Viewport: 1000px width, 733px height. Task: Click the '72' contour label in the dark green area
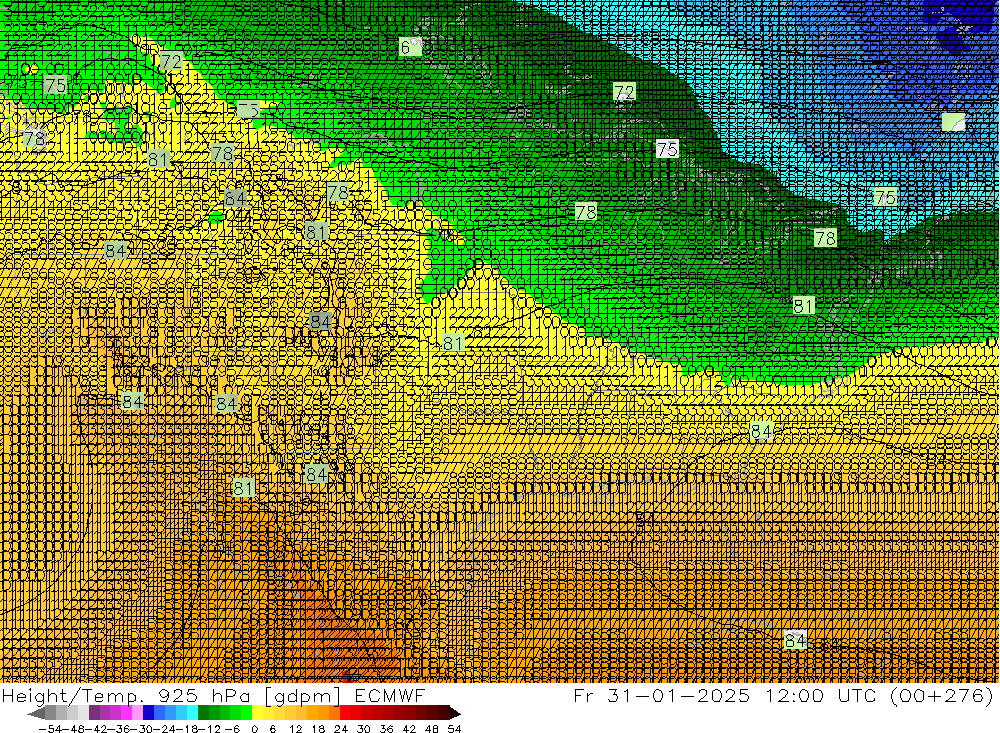click(624, 92)
